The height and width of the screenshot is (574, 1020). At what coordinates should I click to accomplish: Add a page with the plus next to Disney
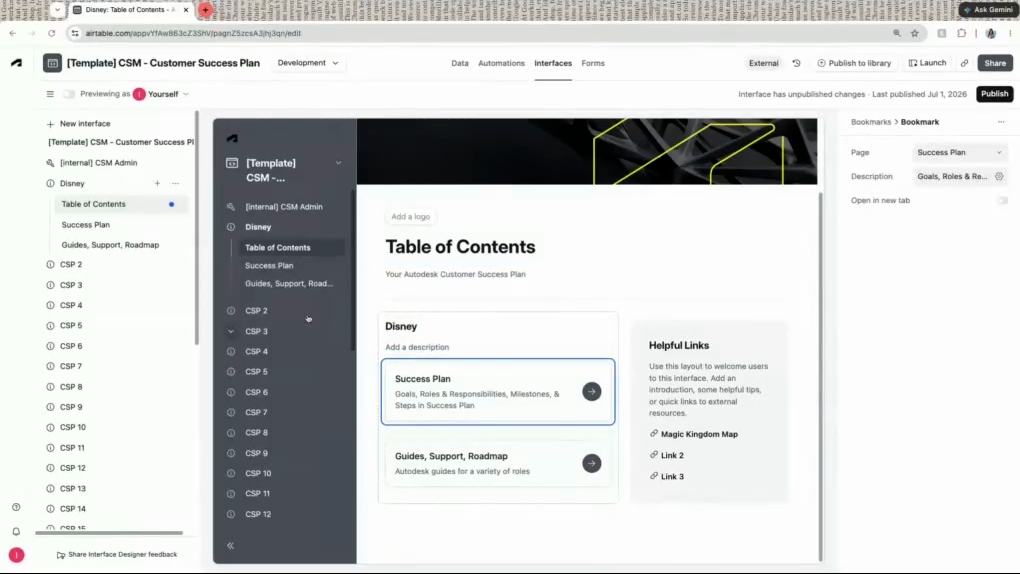(157, 184)
